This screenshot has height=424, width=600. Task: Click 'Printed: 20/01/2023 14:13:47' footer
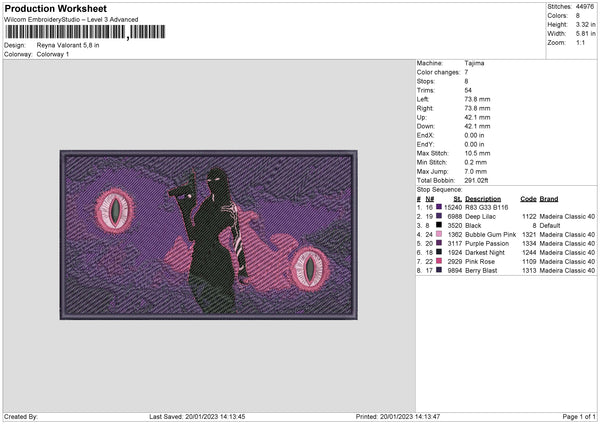click(x=398, y=416)
